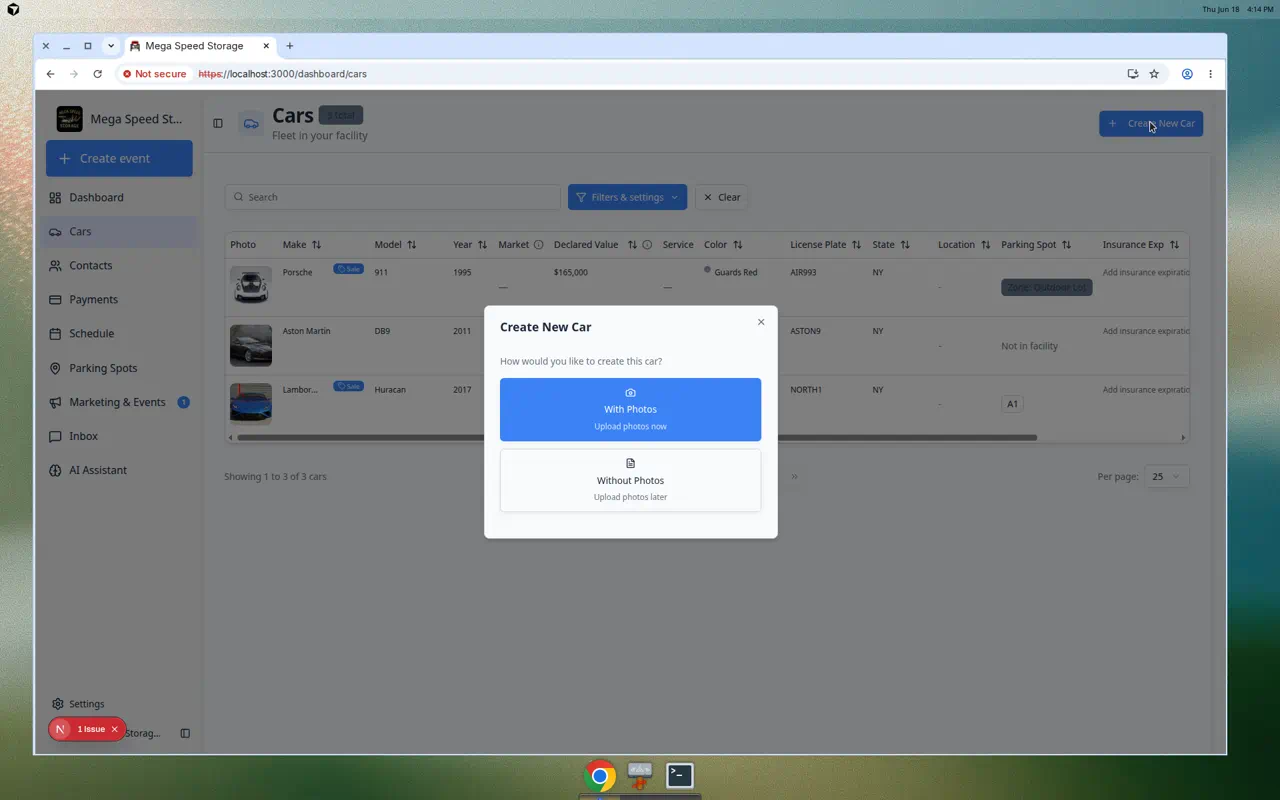Sort the table by License Plate
The image size is (1280, 800).
[856, 245]
